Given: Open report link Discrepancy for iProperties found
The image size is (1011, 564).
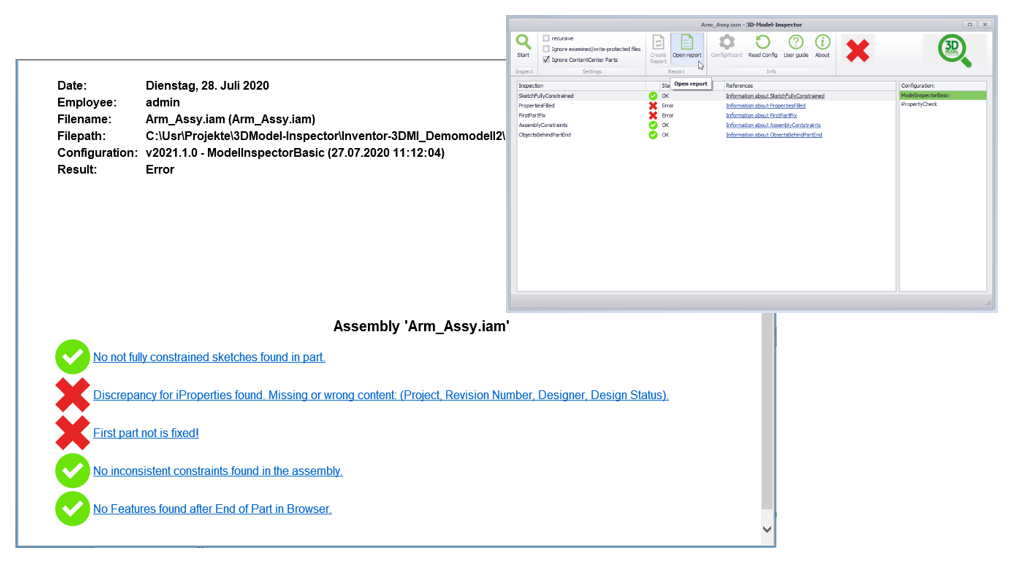Looking at the screenshot, I should tap(380, 395).
